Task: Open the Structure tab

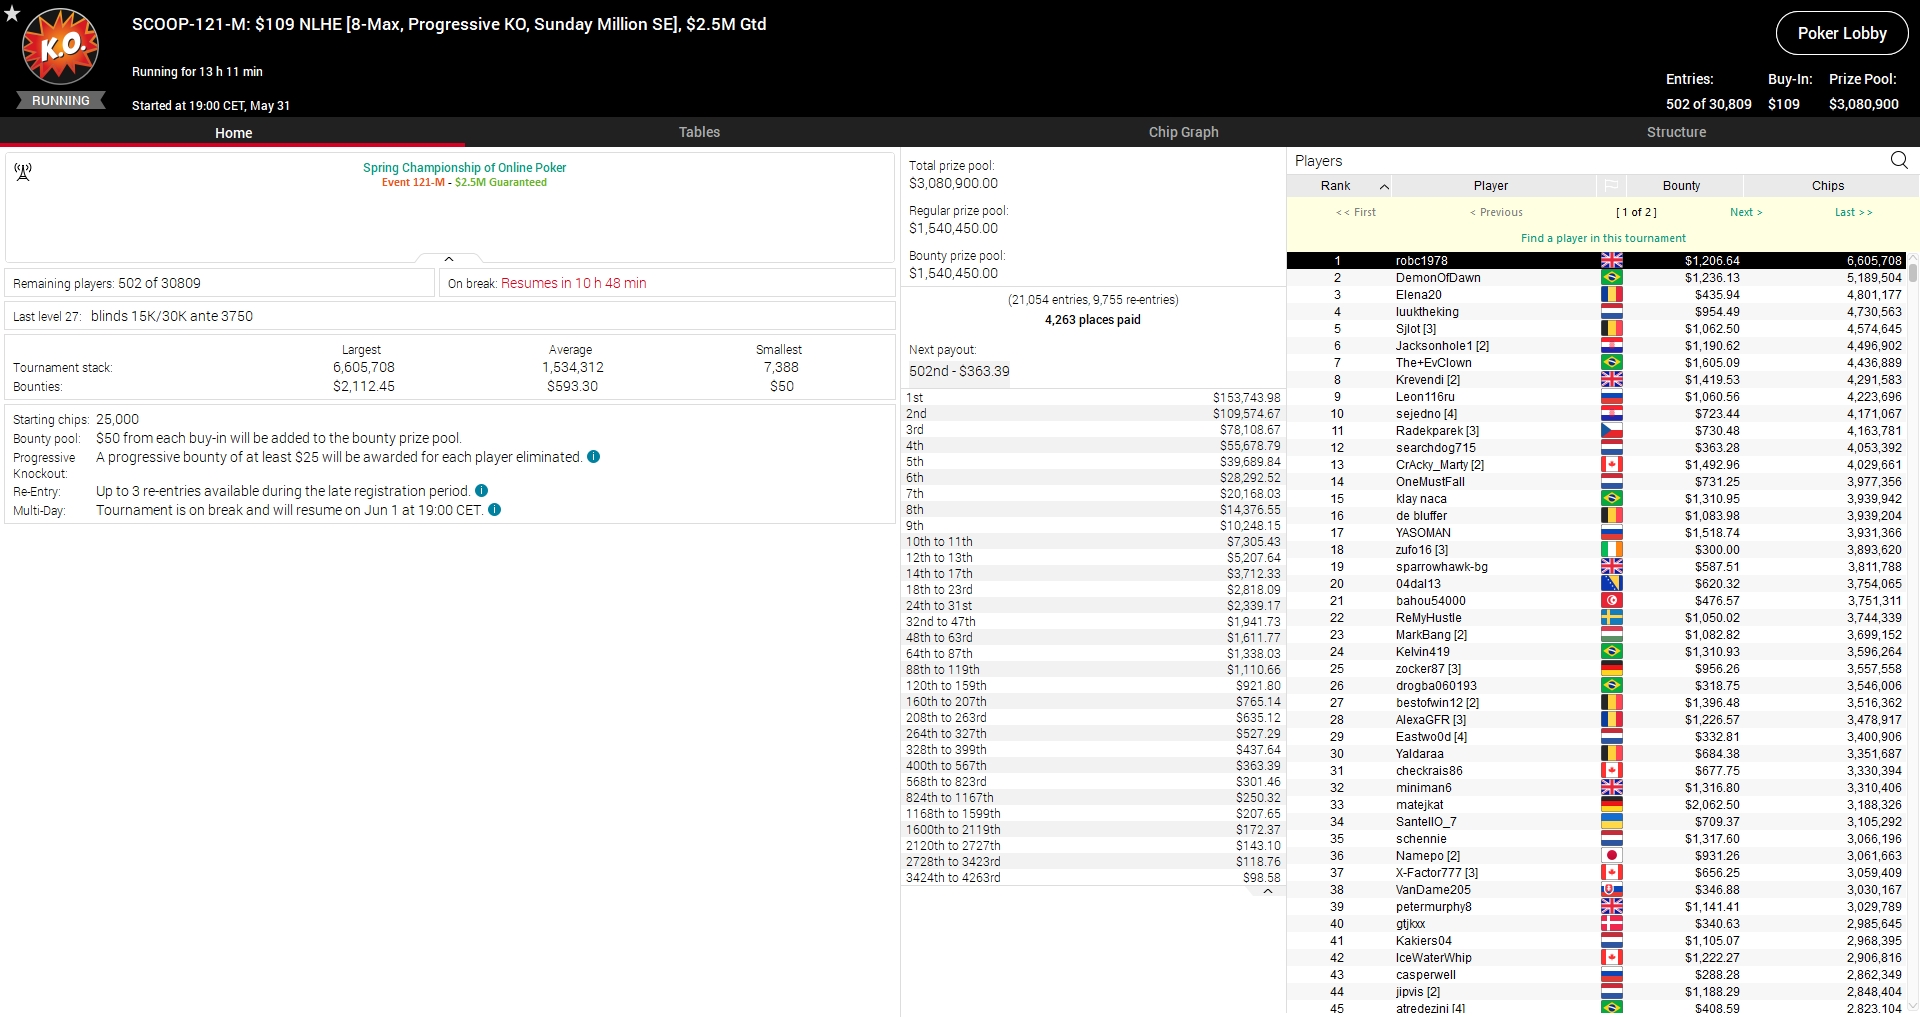Action: pyautogui.click(x=1676, y=132)
